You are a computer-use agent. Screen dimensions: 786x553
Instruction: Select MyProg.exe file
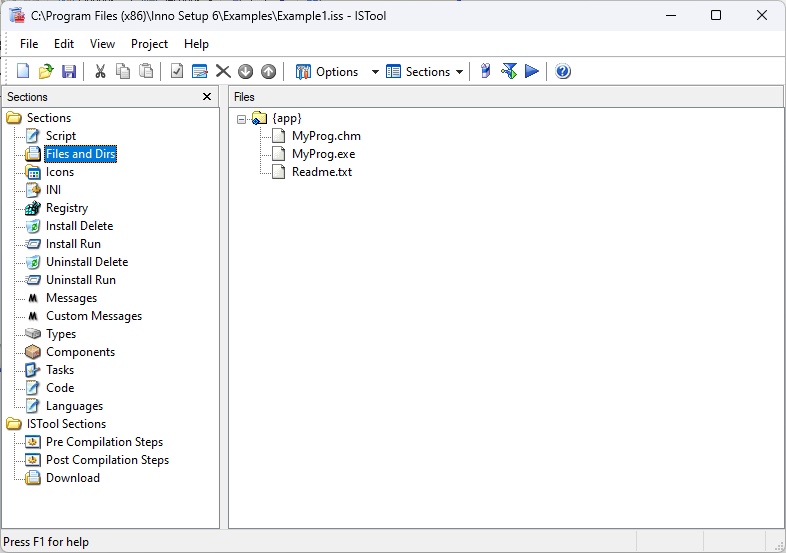[x=323, y=154]
